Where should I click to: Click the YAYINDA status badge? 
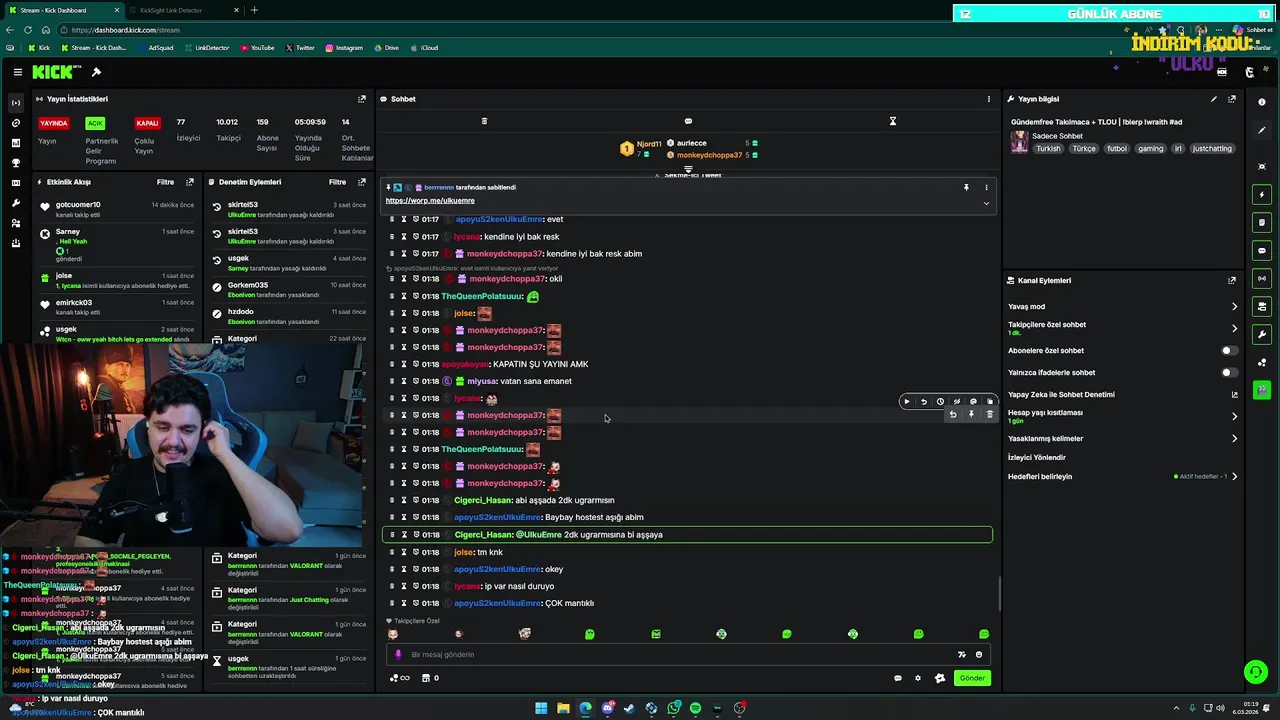[x=54, y=123]
